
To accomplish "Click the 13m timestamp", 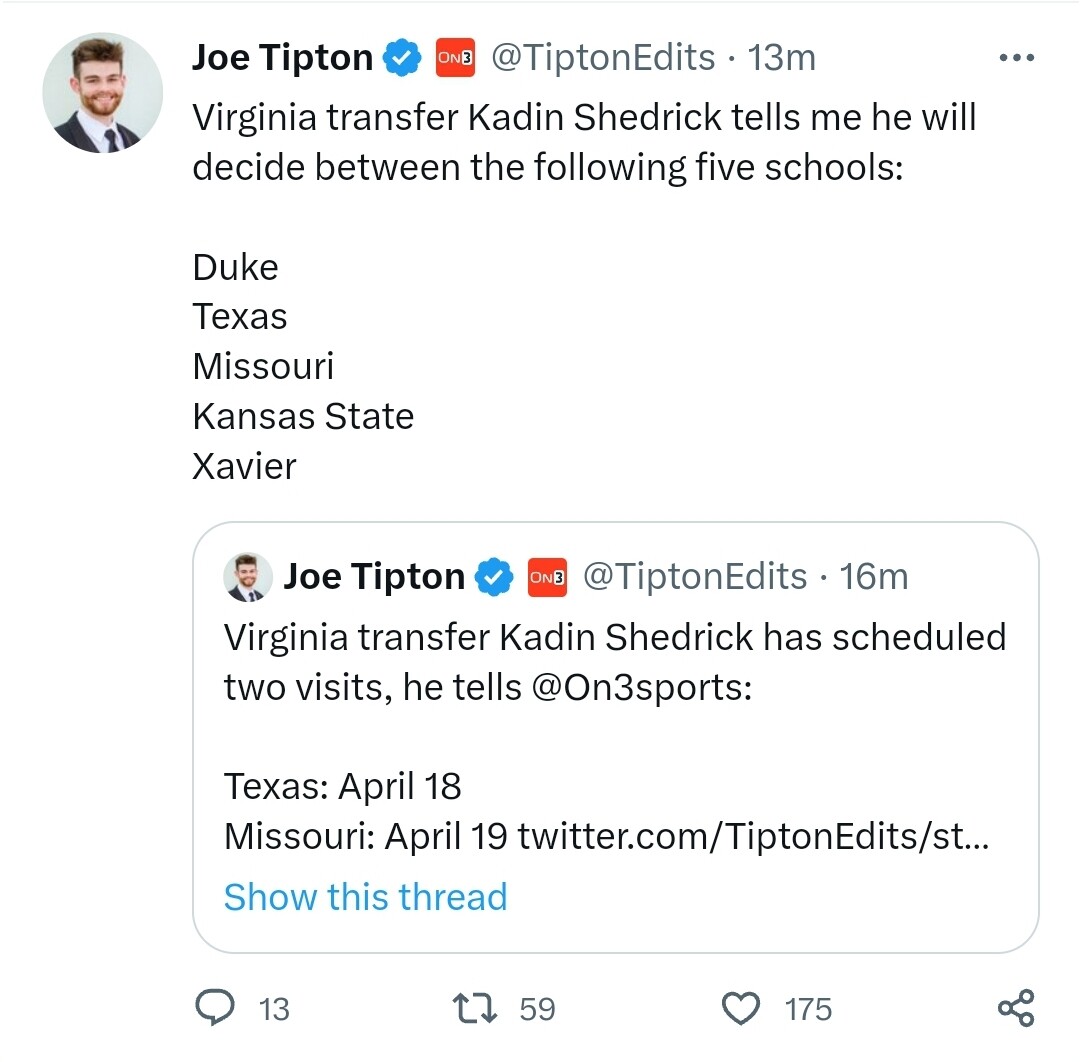I will pos(782,57).
